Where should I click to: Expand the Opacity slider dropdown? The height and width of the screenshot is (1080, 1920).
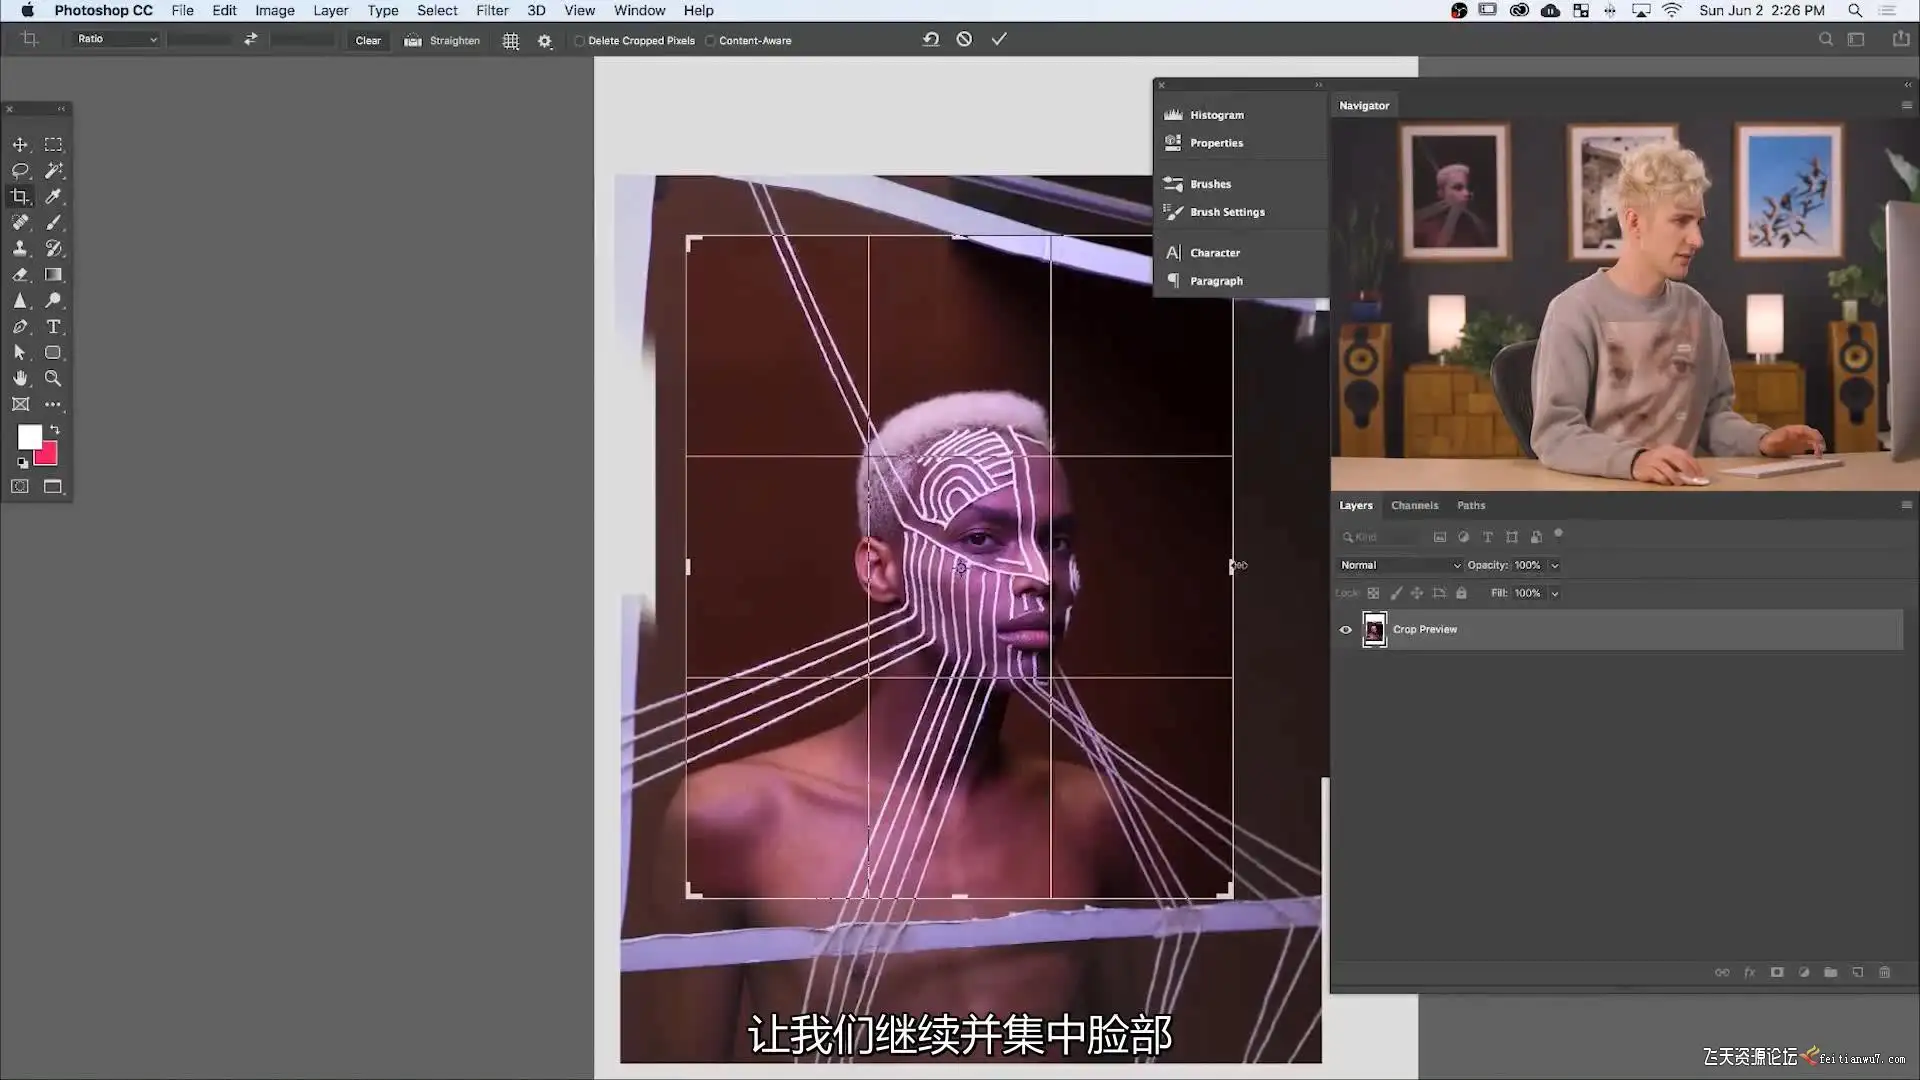(1554, 565)
